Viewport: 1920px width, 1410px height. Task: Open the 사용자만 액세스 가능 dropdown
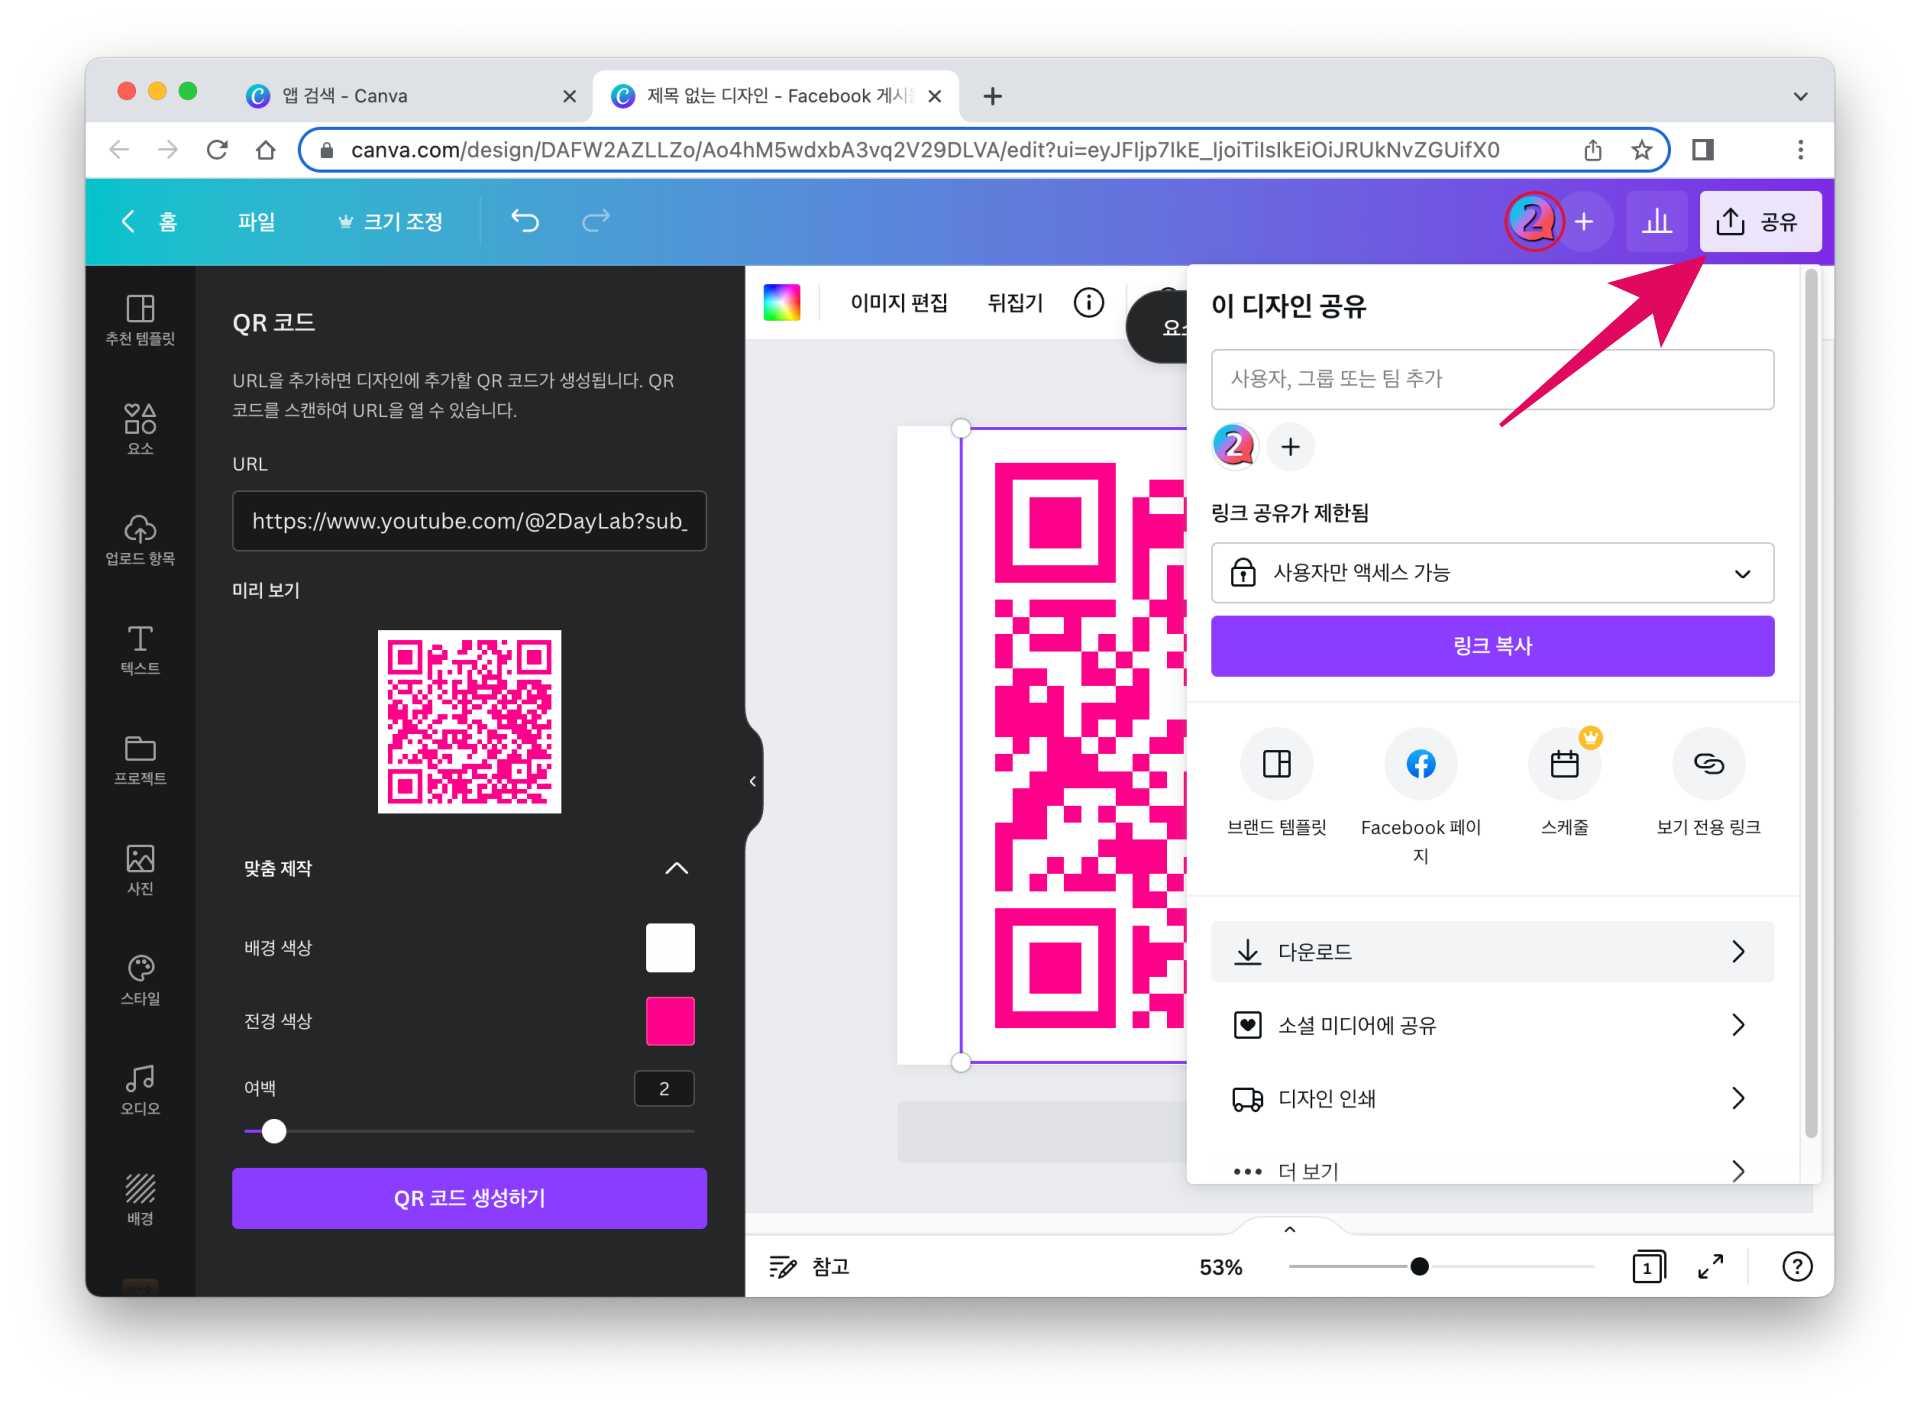(1492, 573)
